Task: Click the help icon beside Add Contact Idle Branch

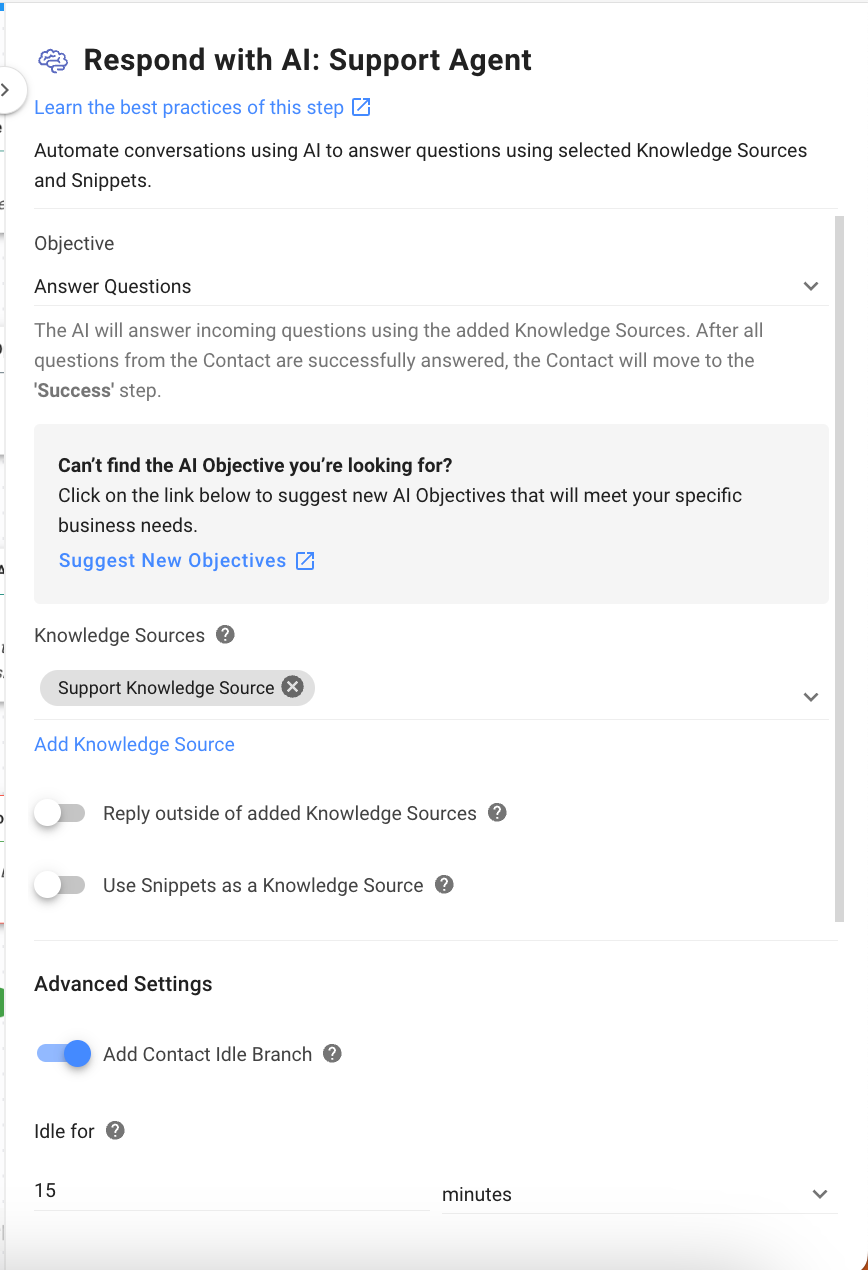Action: (x=331, y=1053)
